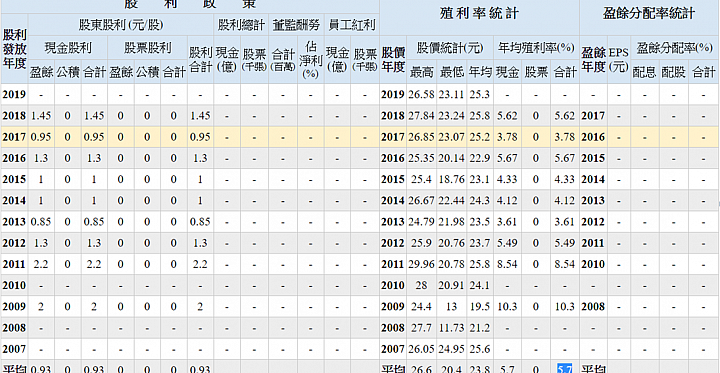Click the 盈餘分配率統計 section header
This screenshot has height=373, width=720.
point(649,14)
